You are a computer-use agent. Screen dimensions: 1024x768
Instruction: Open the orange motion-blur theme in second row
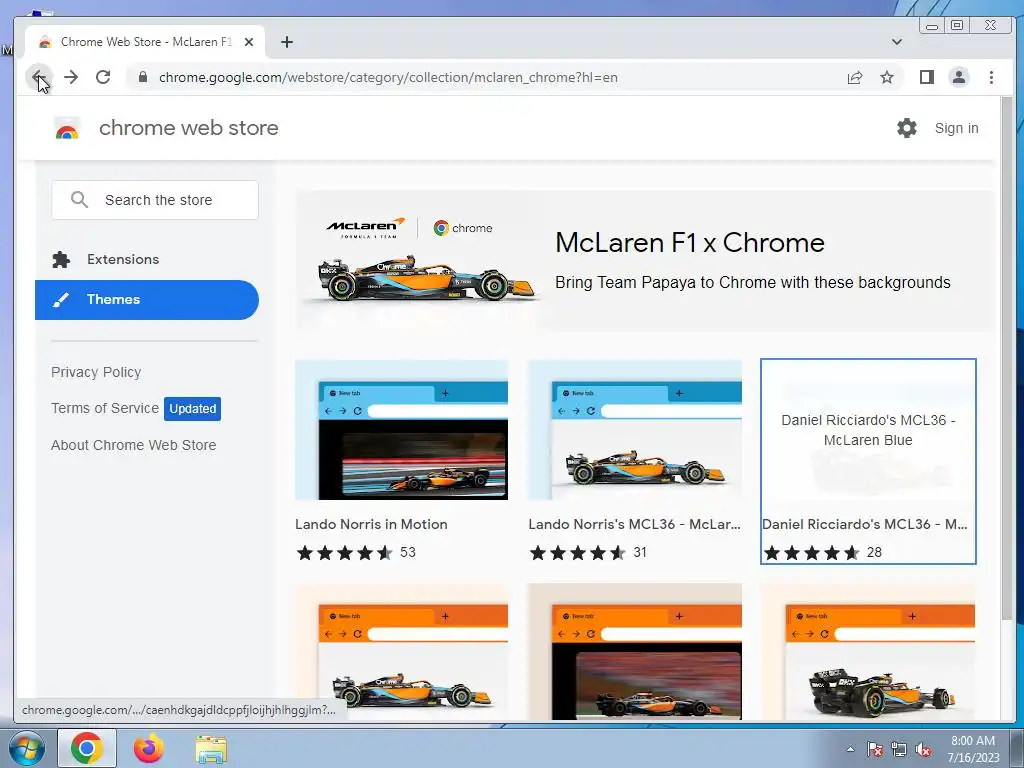point(635,652)
